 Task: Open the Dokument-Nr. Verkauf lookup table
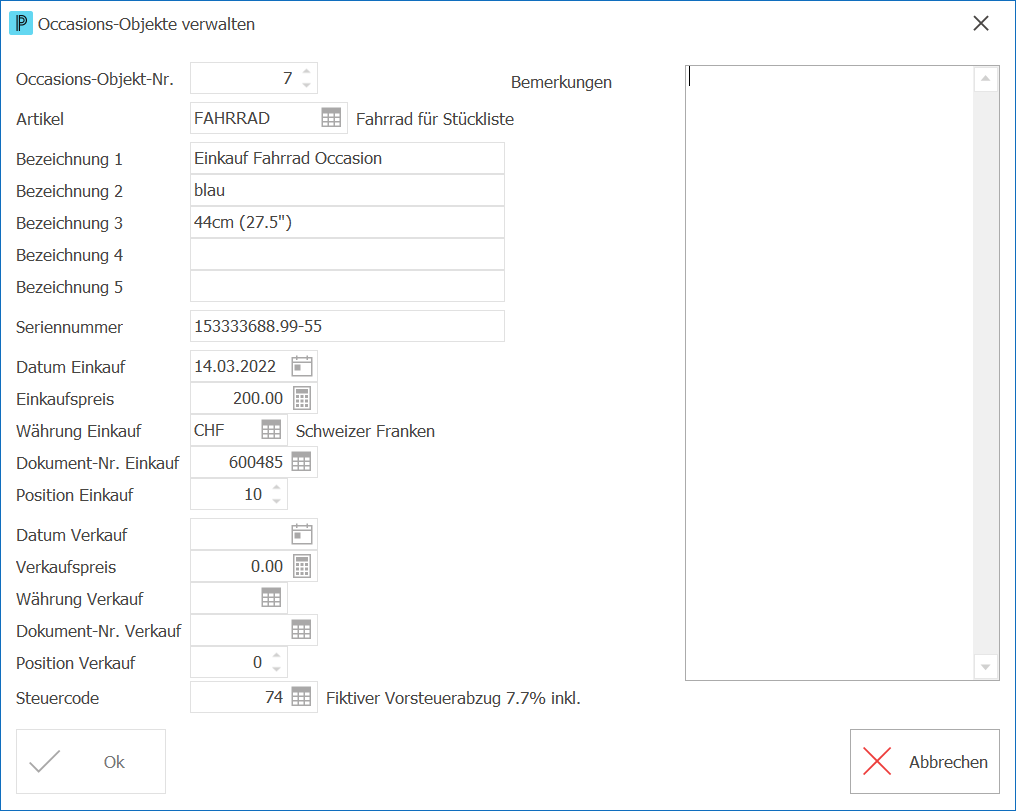[x=301, y=630]
